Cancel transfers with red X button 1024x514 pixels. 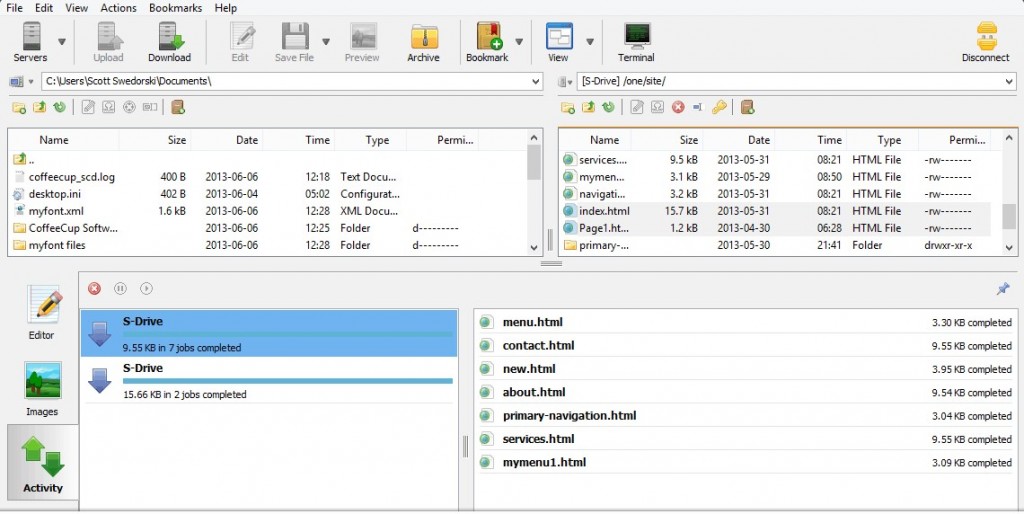click(x=94, y=289)
